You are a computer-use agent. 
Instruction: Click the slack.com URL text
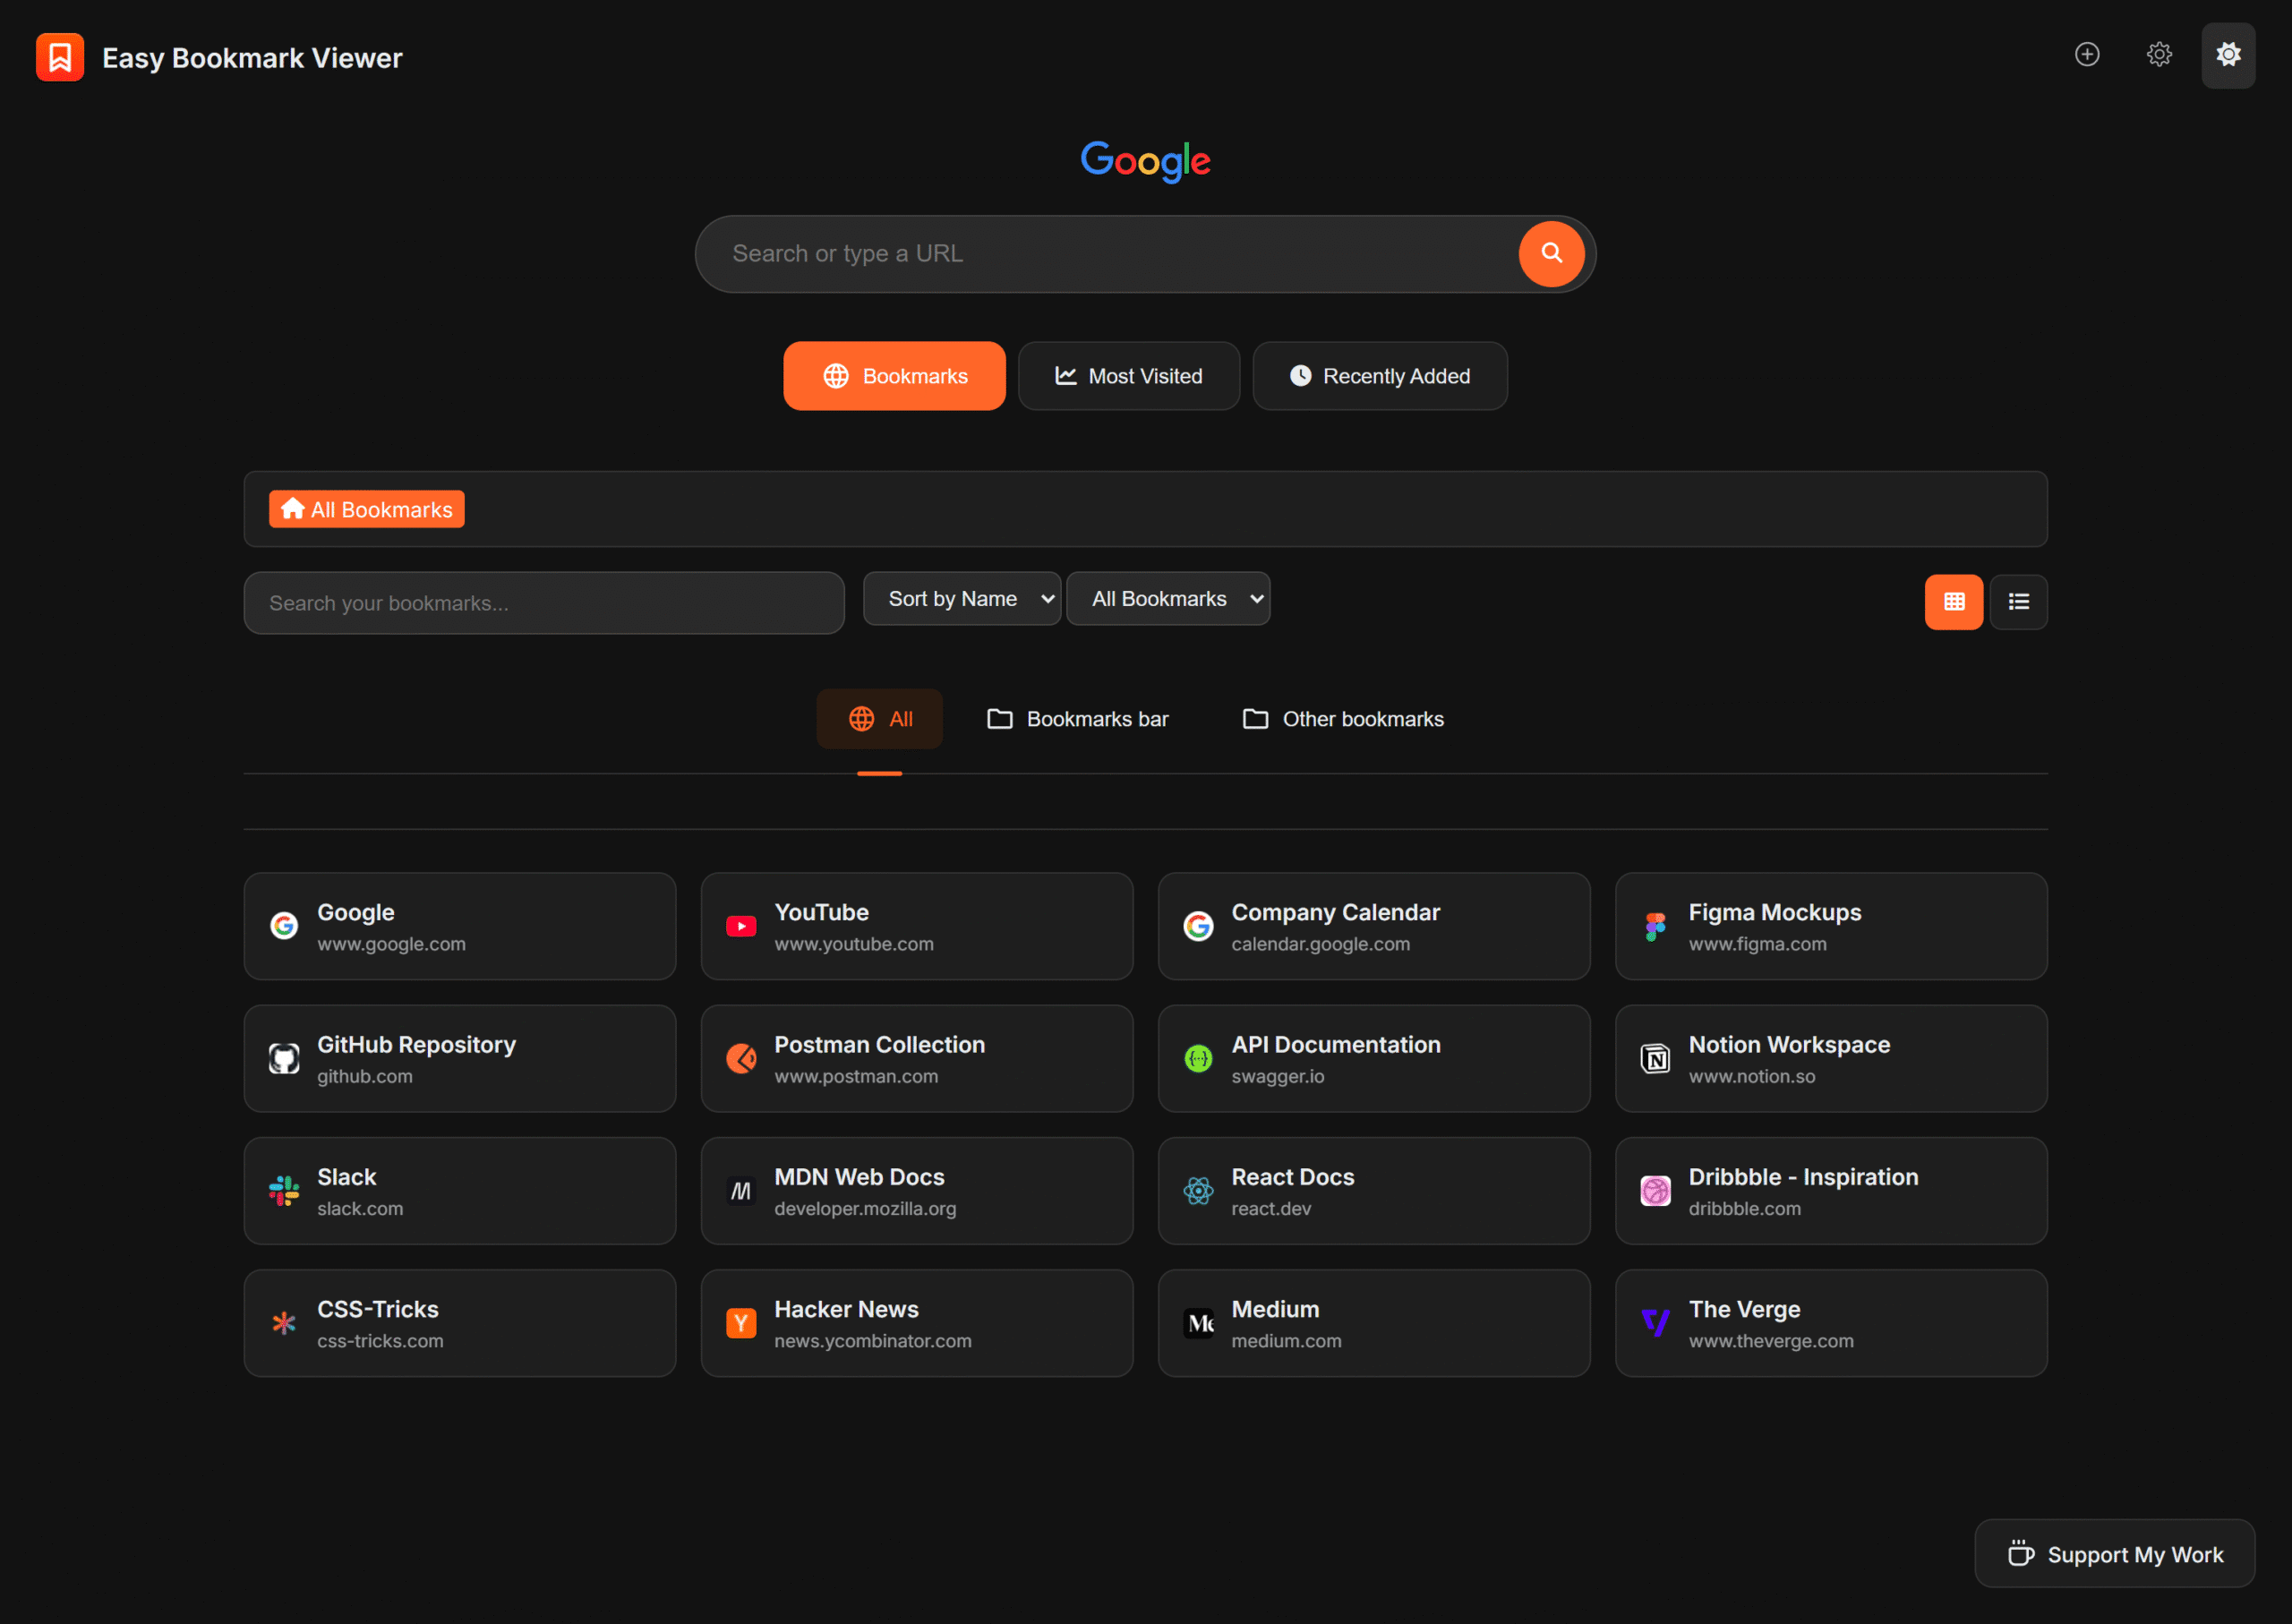[360, 1208]
